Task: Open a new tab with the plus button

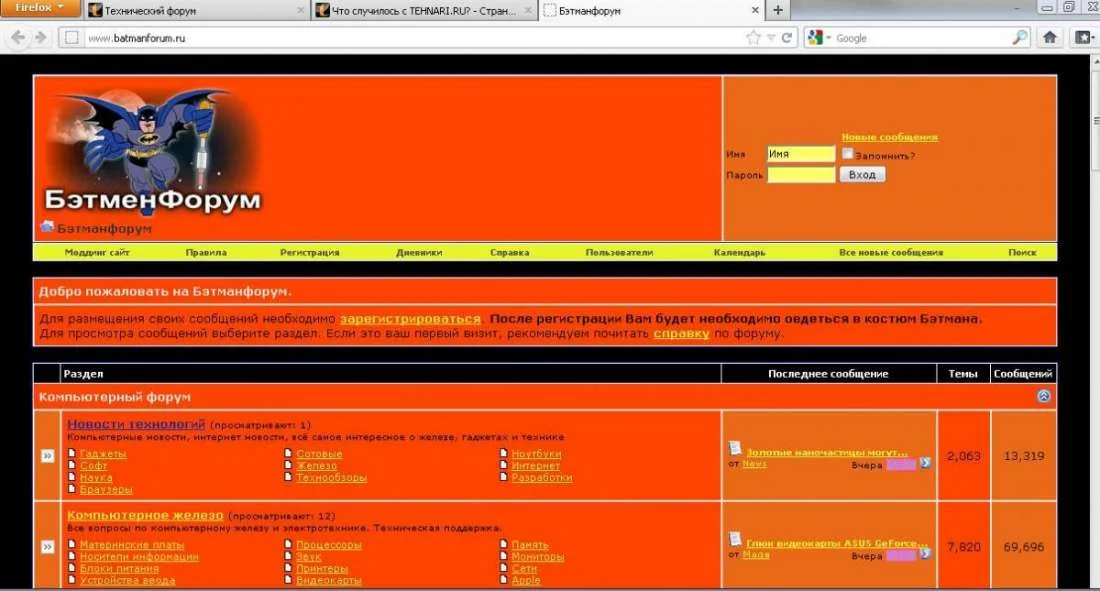Action: pyautogui.click(x=778, y=10)
